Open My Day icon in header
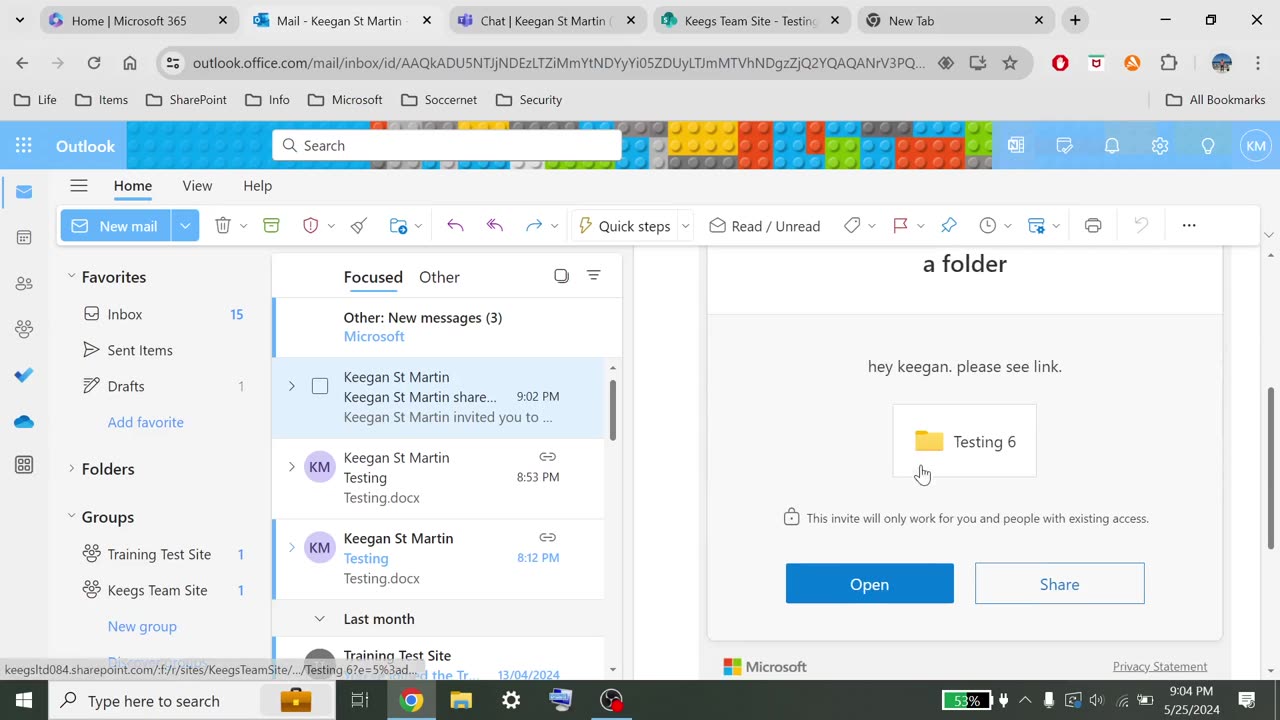1280x720 pixels. pyautogui.click(x=1064, y=146)
